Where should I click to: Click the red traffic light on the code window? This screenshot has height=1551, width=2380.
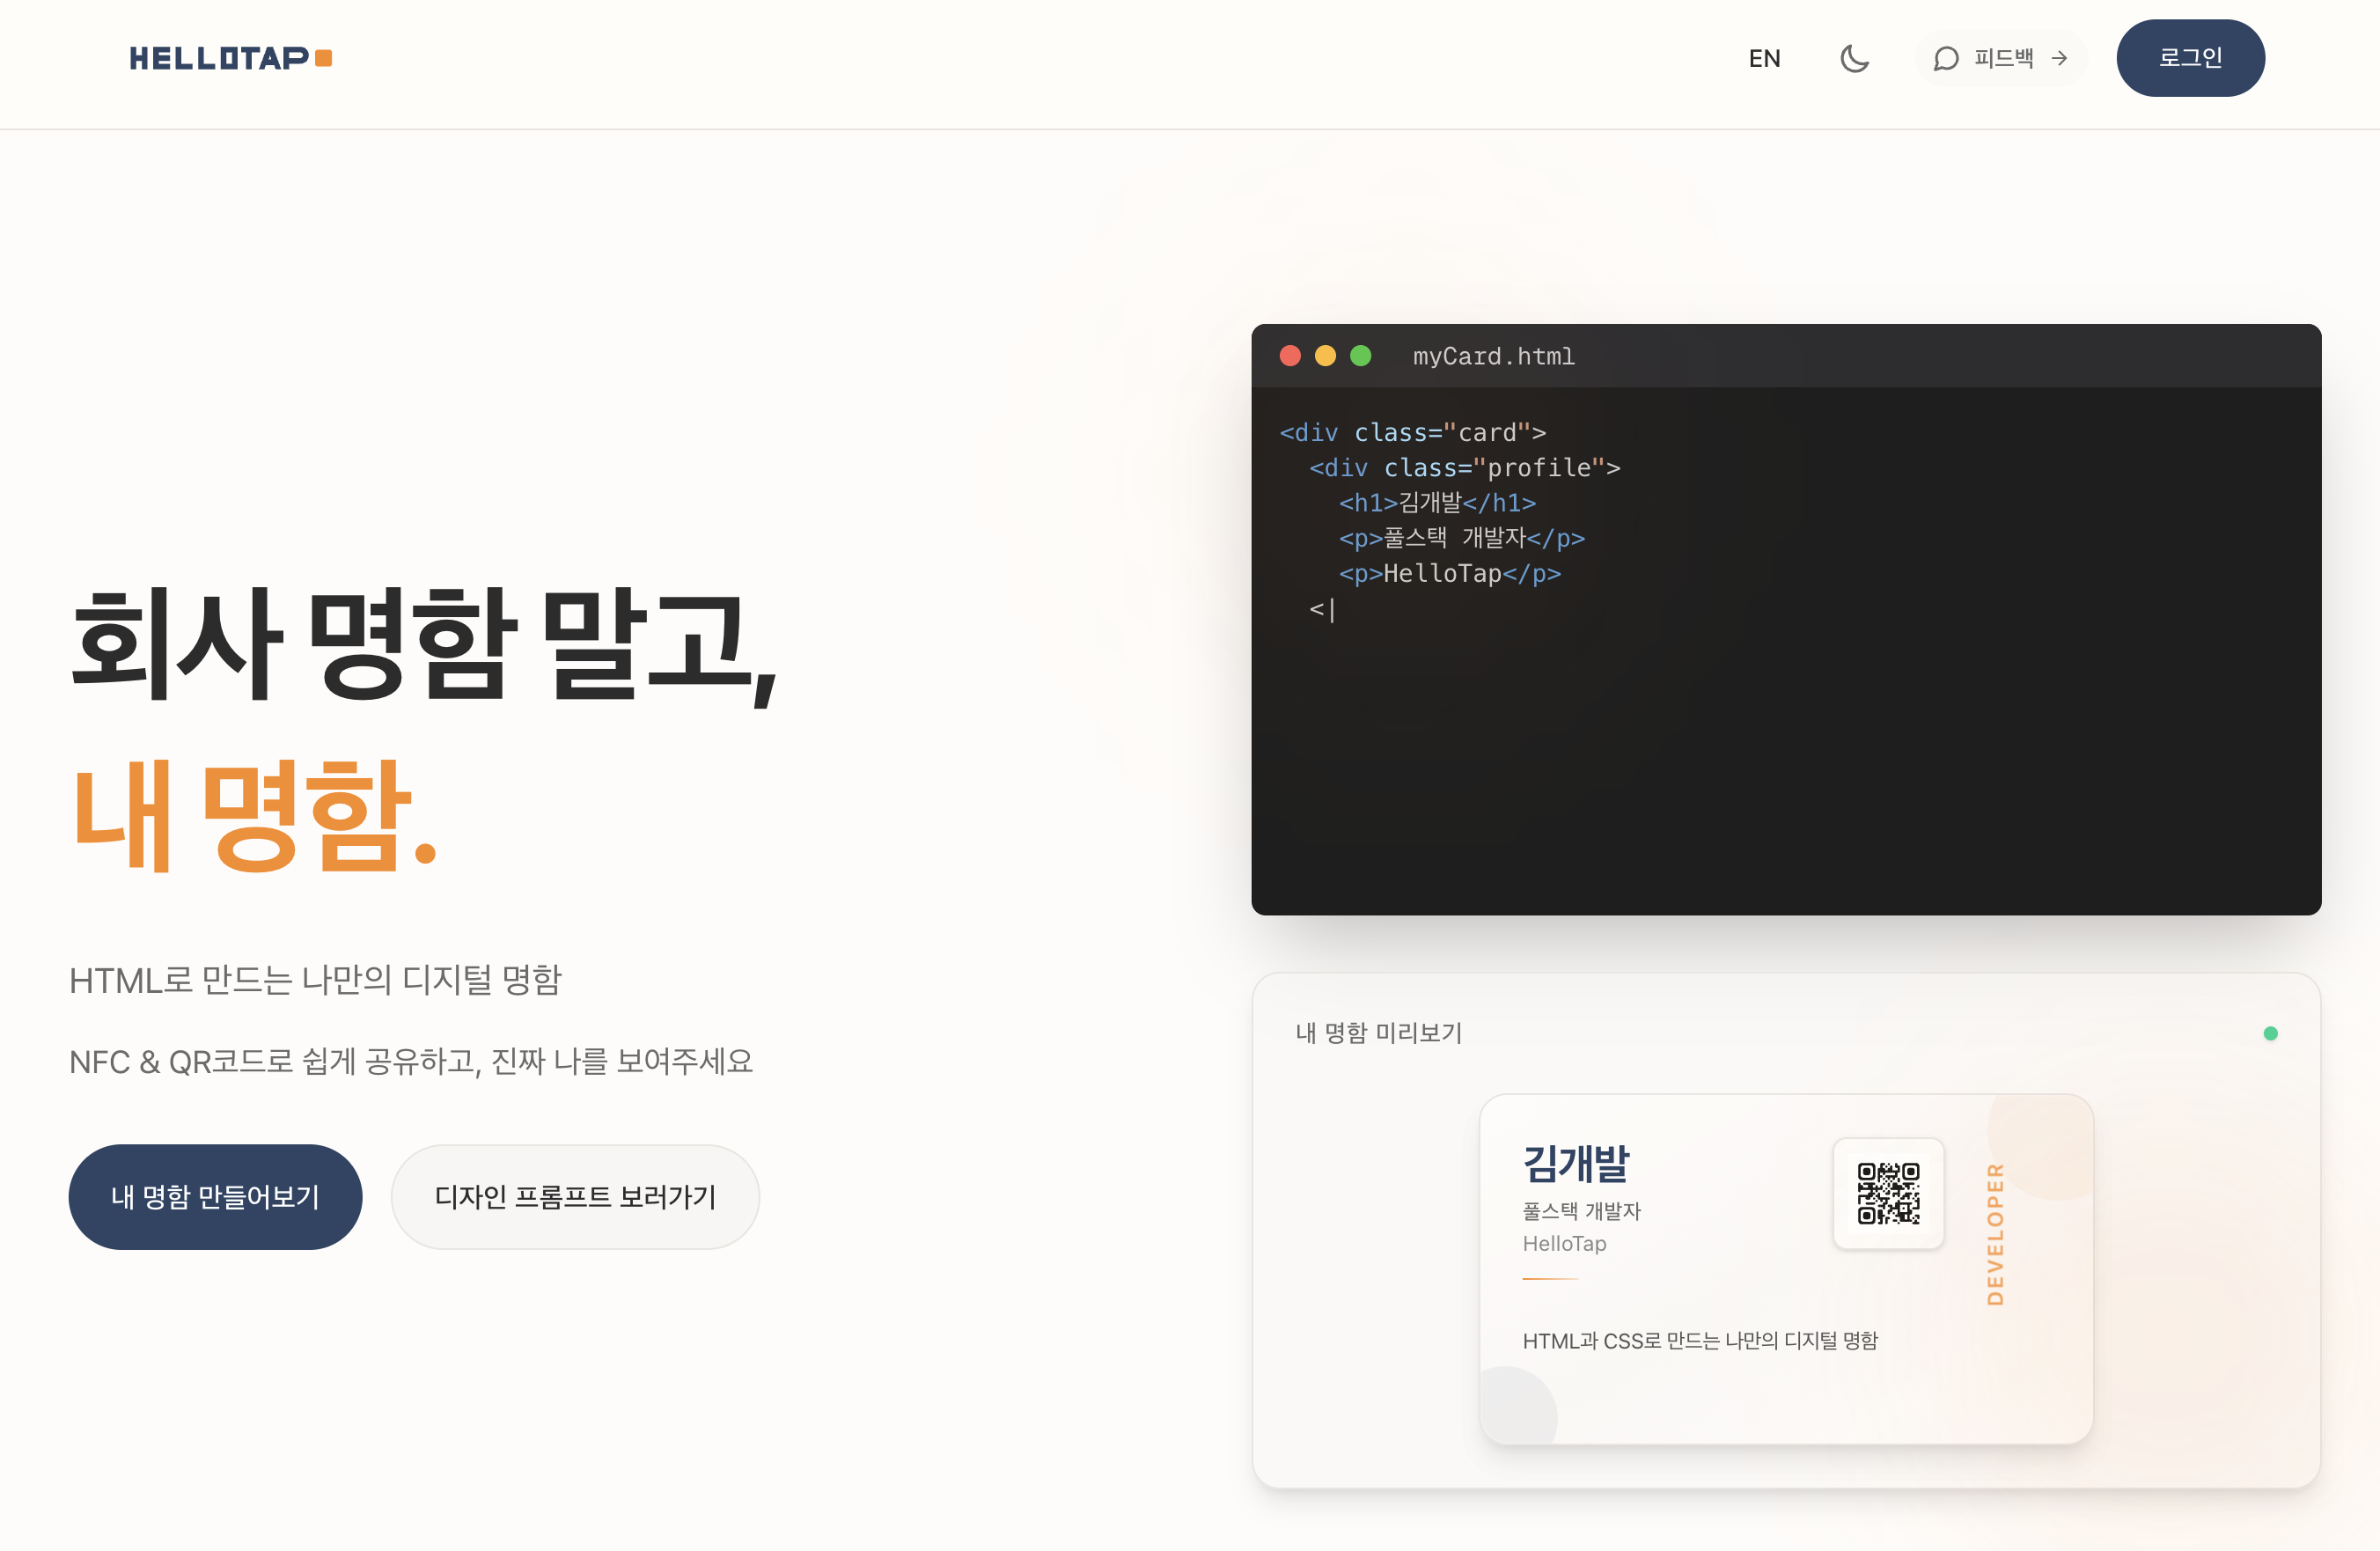point(1291,356)
